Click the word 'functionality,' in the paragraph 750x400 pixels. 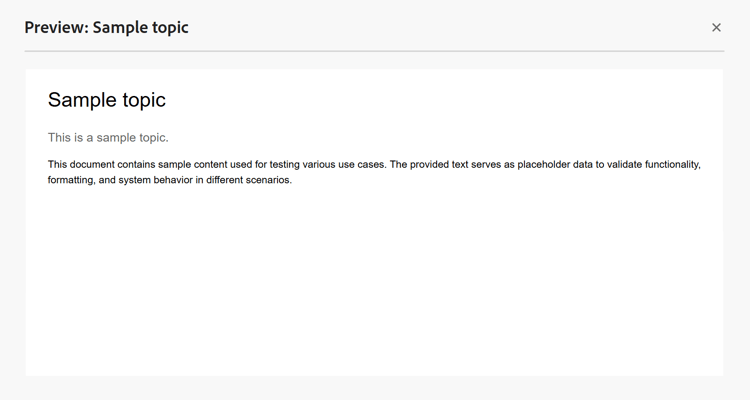pyautogui.click(x=673, y=165)
